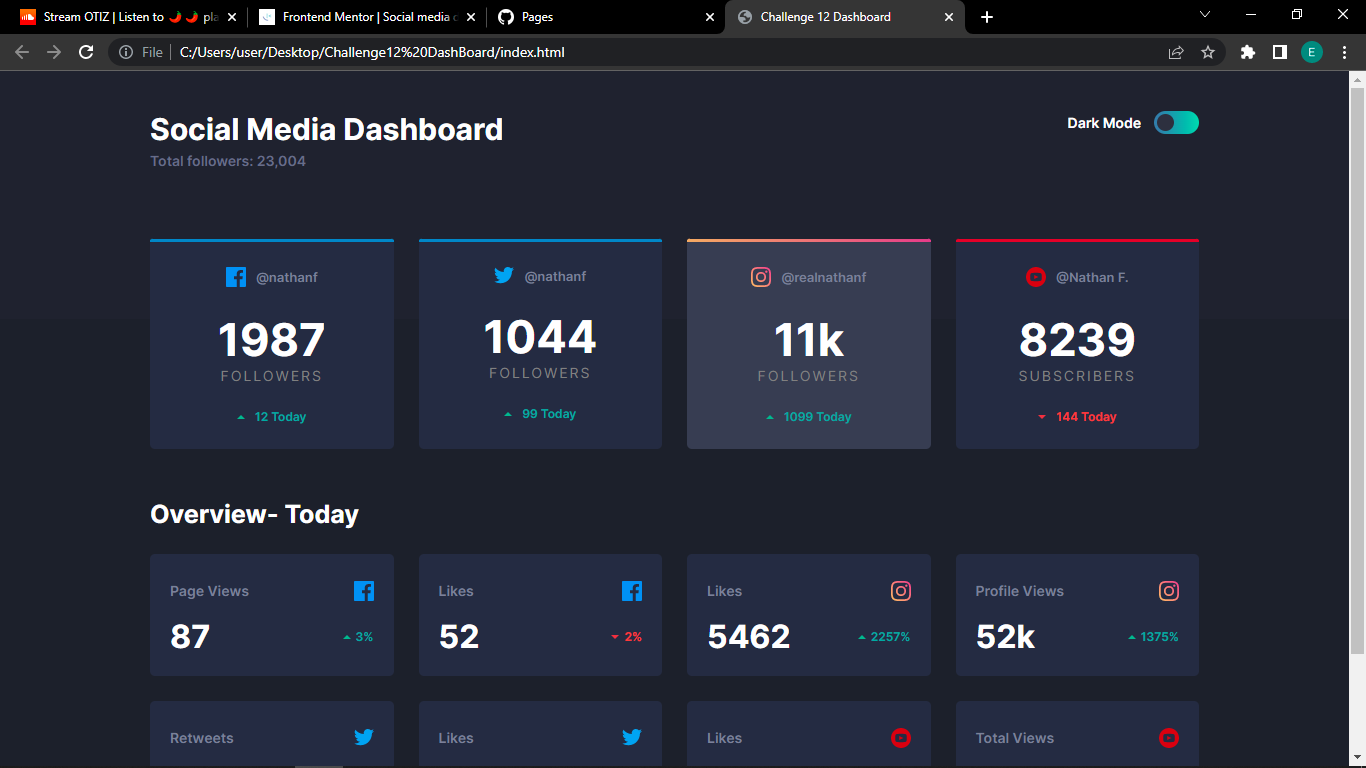Select the Facebook icon on the Page Views card

tap(364, 591)
